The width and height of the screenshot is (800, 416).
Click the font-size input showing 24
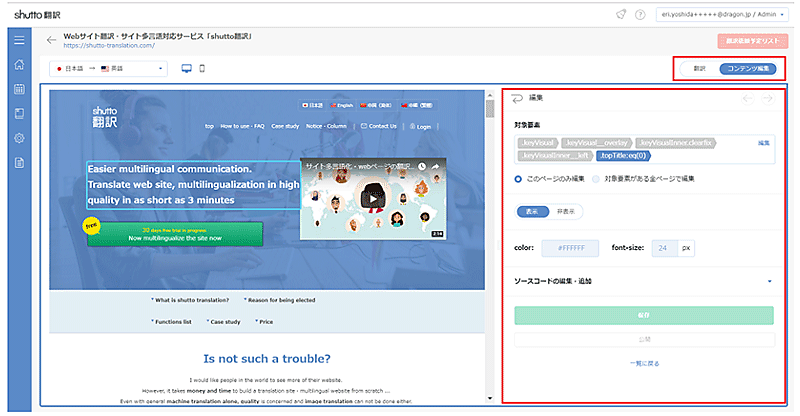664,246
